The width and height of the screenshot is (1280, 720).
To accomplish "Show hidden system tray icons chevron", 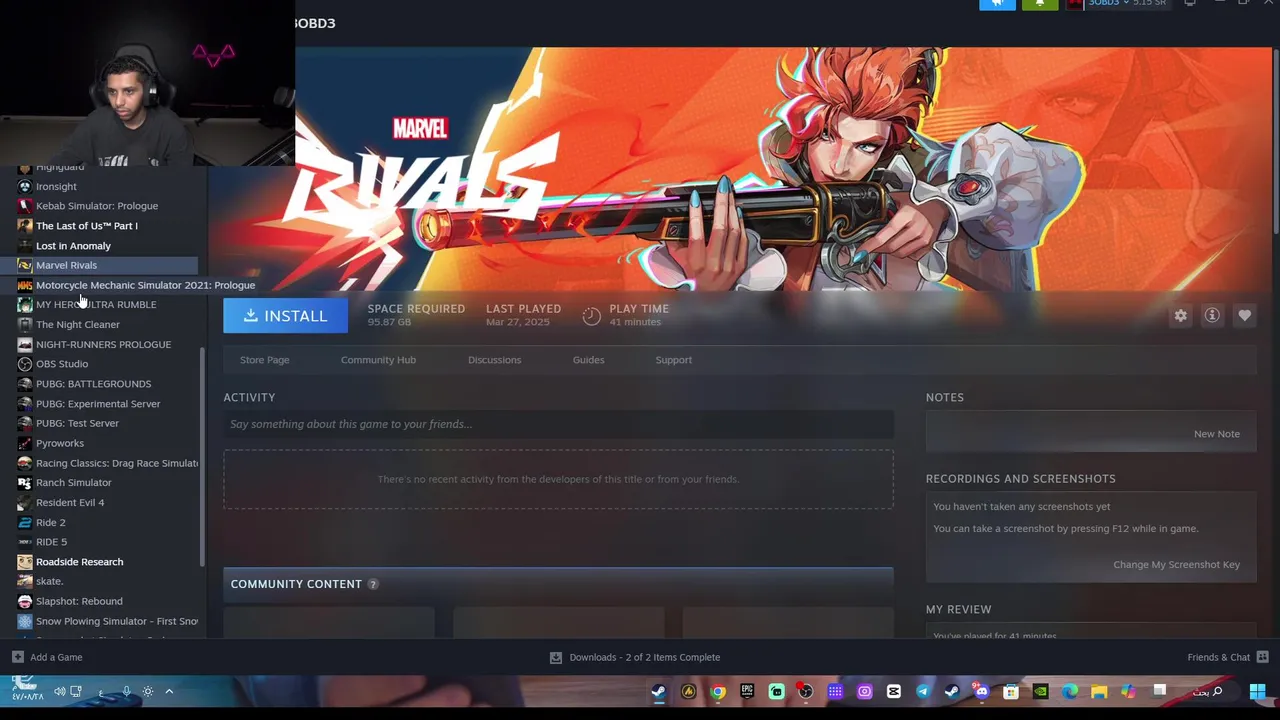I will (x=169, y=692).
